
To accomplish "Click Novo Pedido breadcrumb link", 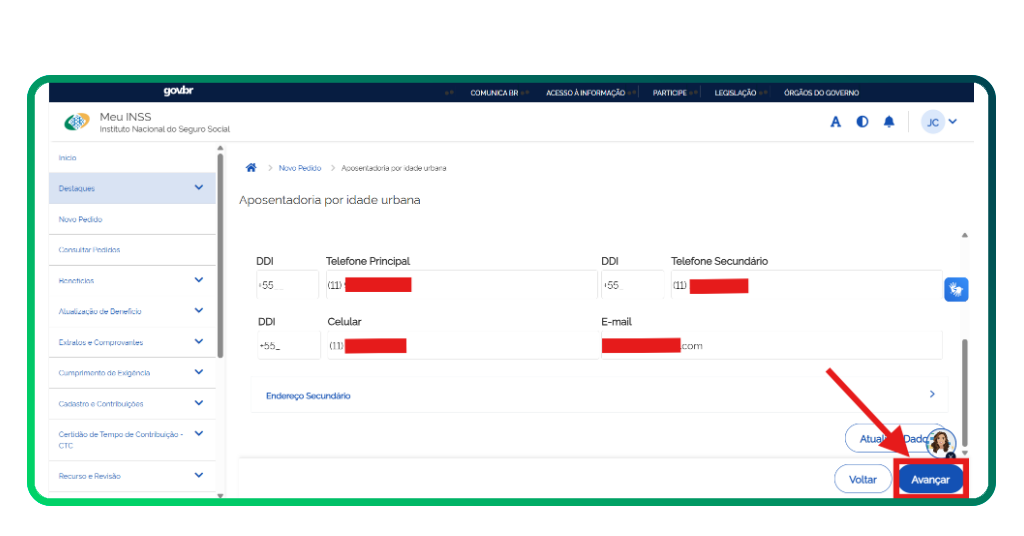I will tap(299, 168).
